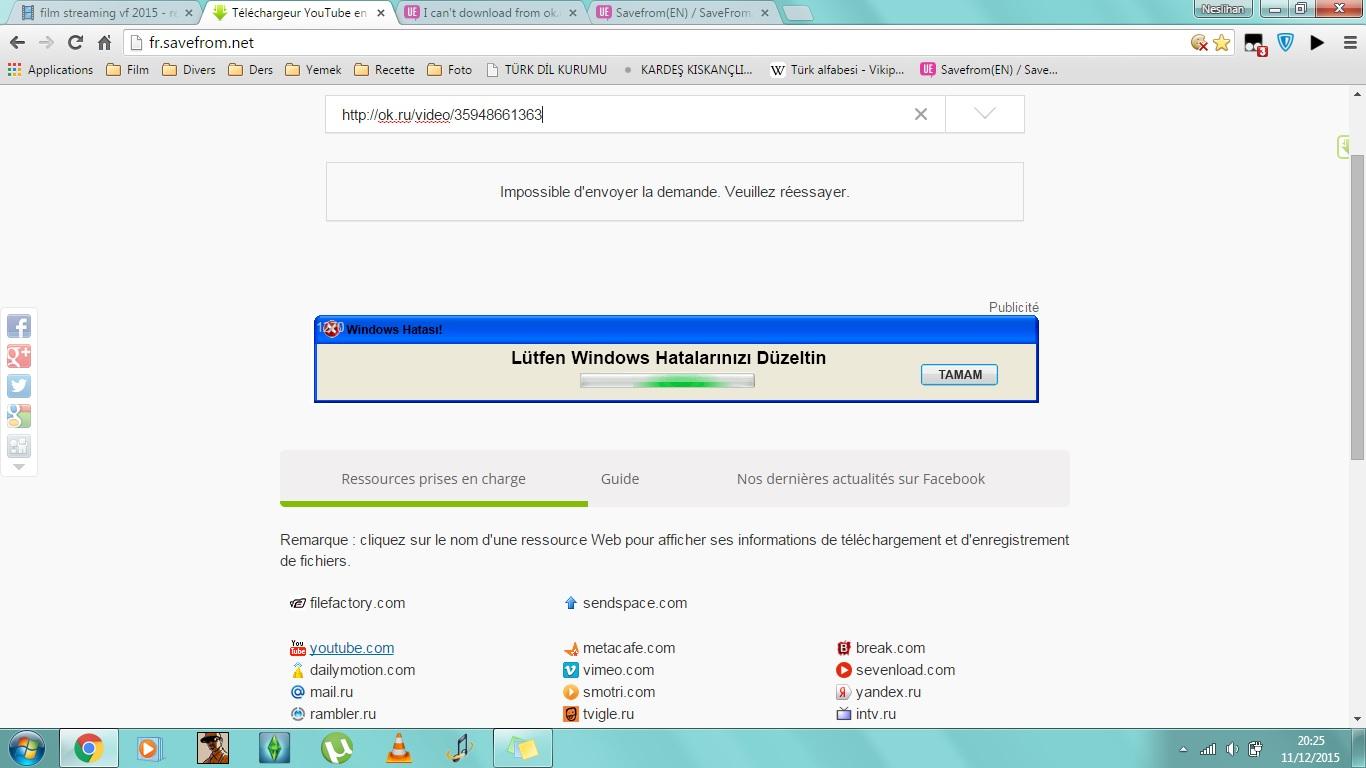
Task: Expand the share sidebar small down arrow
Action: [x=19, y=467]
